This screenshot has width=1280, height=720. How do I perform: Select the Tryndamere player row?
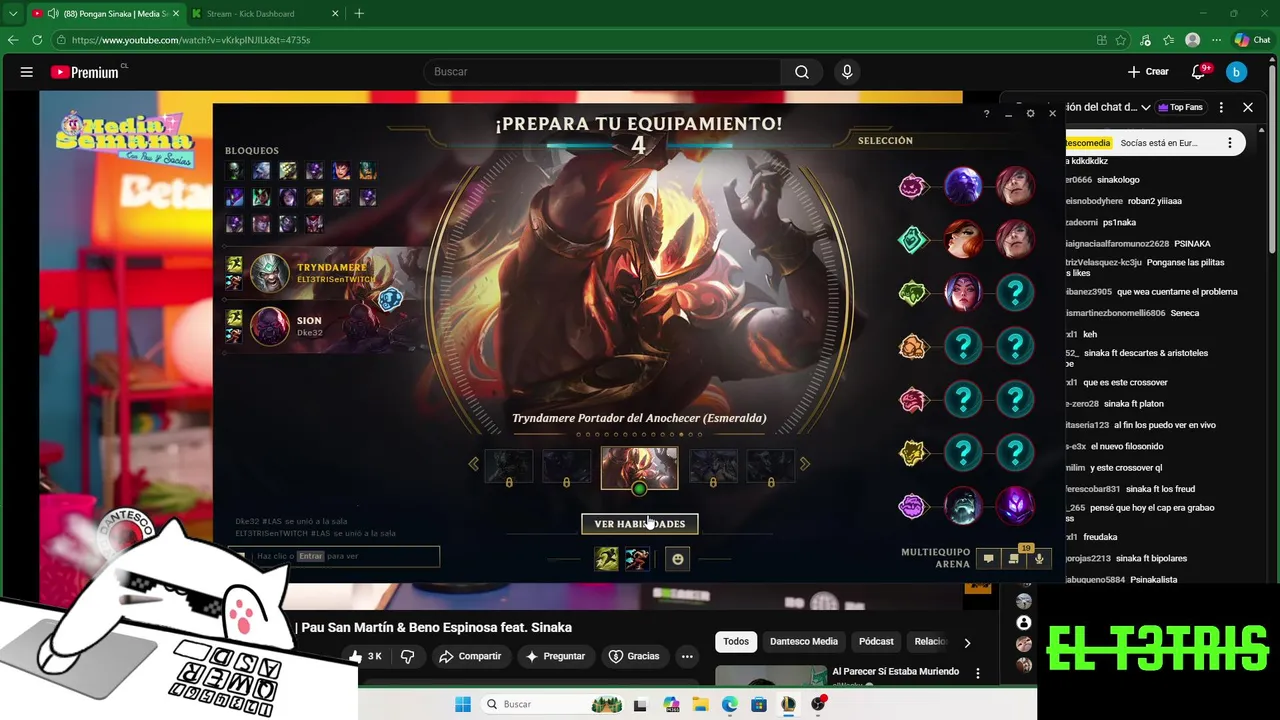(x=327, y=273)
